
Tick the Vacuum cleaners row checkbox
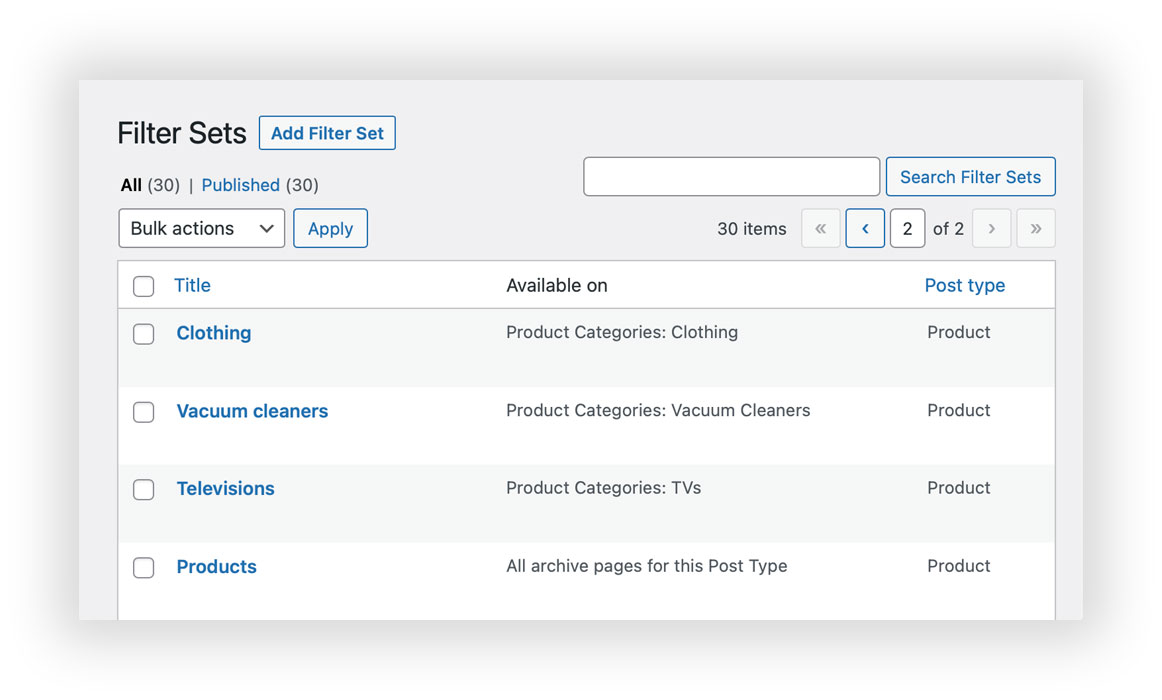pyautogui.click(x=143, y=412)
